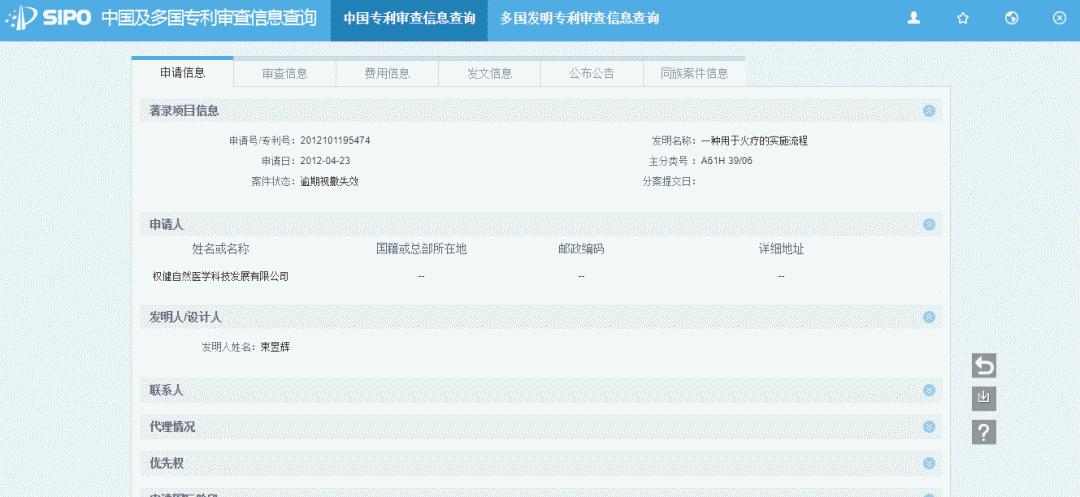Click the 联系人 section heading
This screenshot has width=1080, height=497.
pos(167,390)
